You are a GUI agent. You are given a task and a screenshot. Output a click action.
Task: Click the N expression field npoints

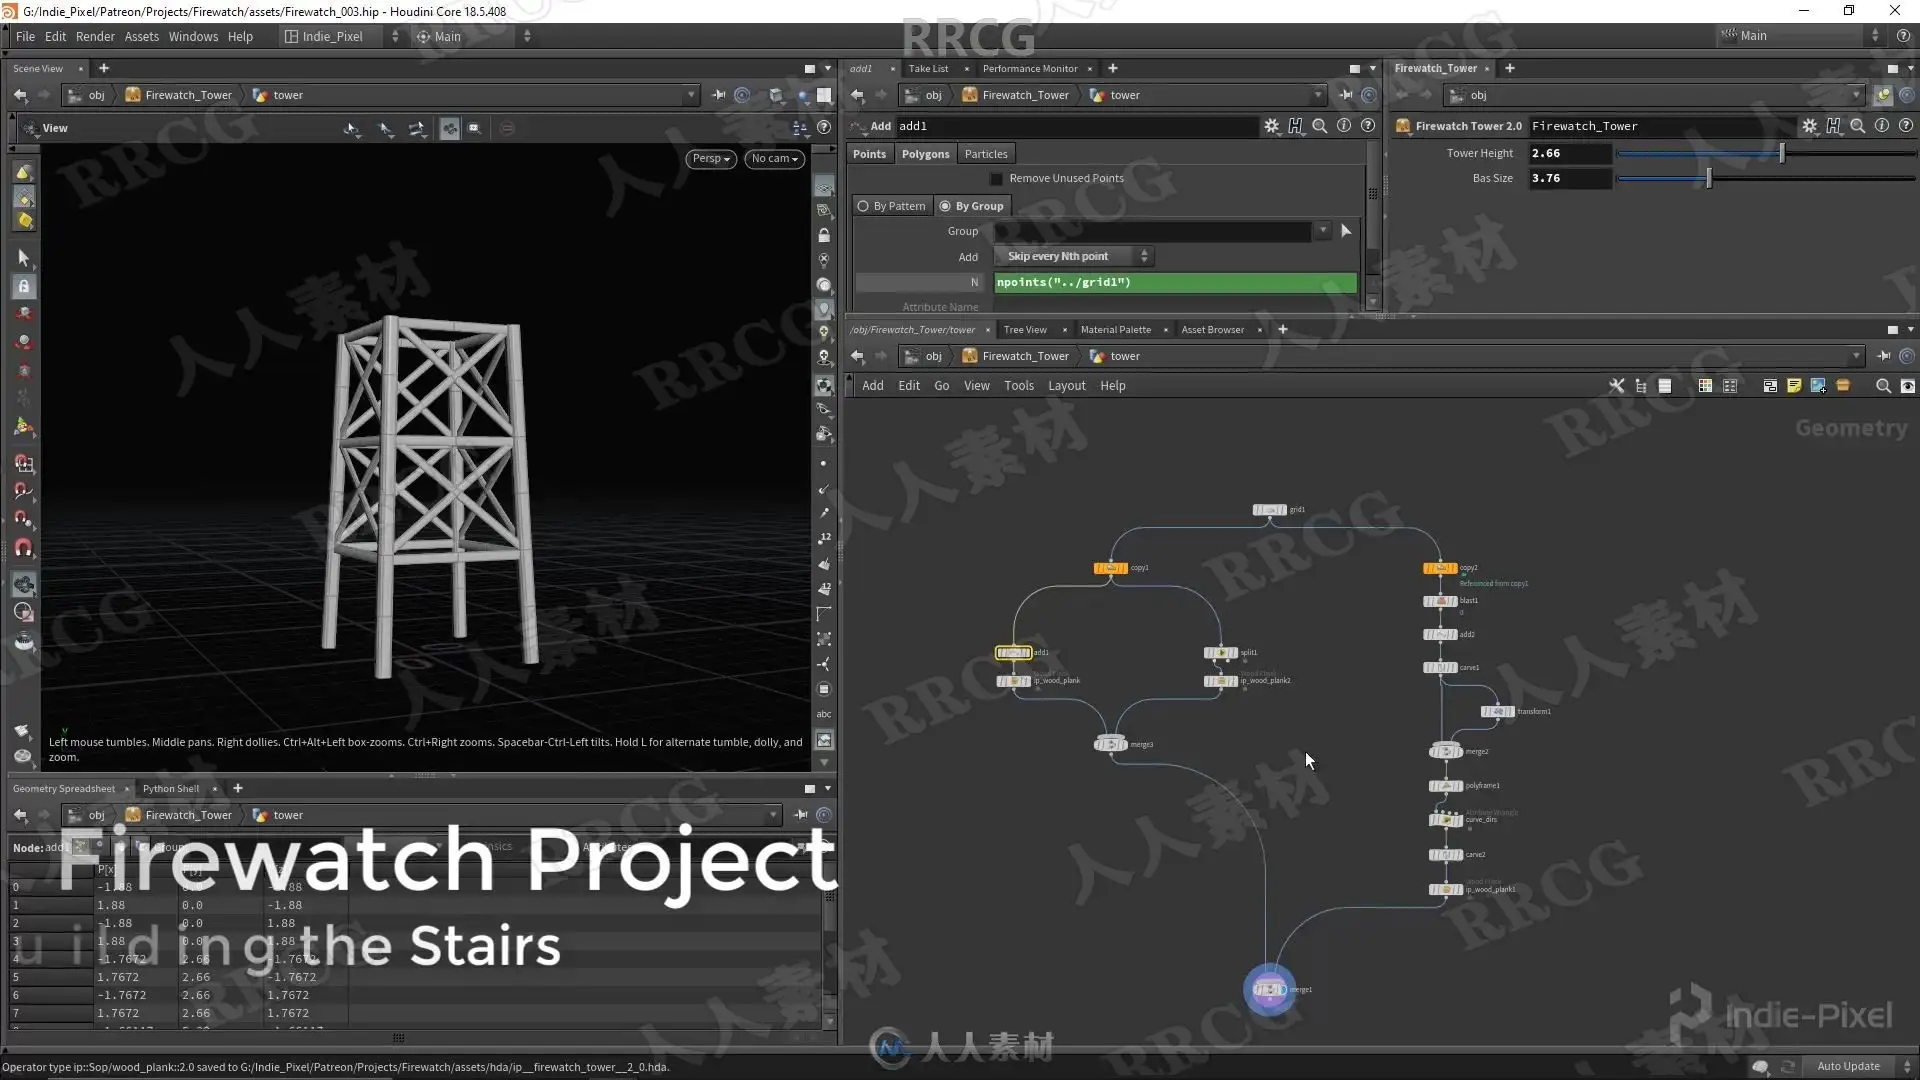pyautogui.click(x=1175, y=282)
